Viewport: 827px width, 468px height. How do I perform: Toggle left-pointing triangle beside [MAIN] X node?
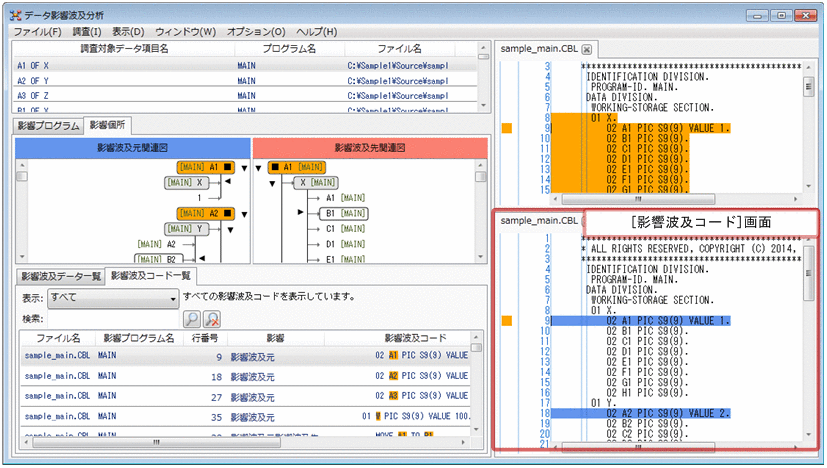[x=228, y=182]
